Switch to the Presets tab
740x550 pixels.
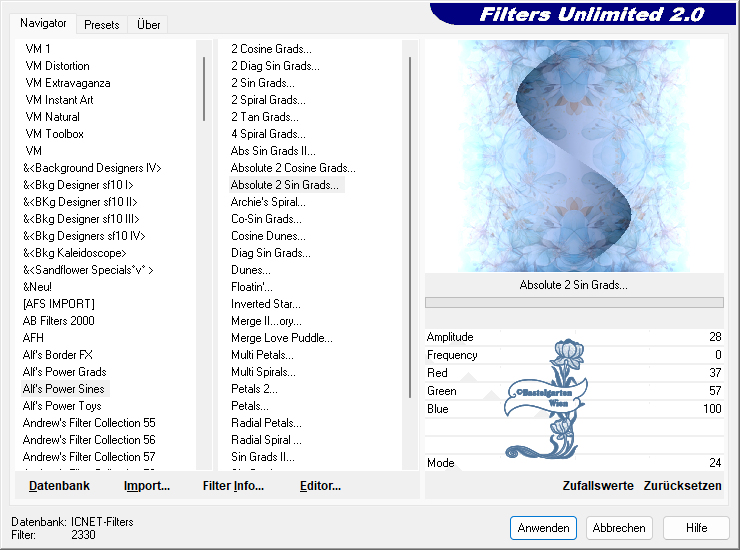click(102, 25)
